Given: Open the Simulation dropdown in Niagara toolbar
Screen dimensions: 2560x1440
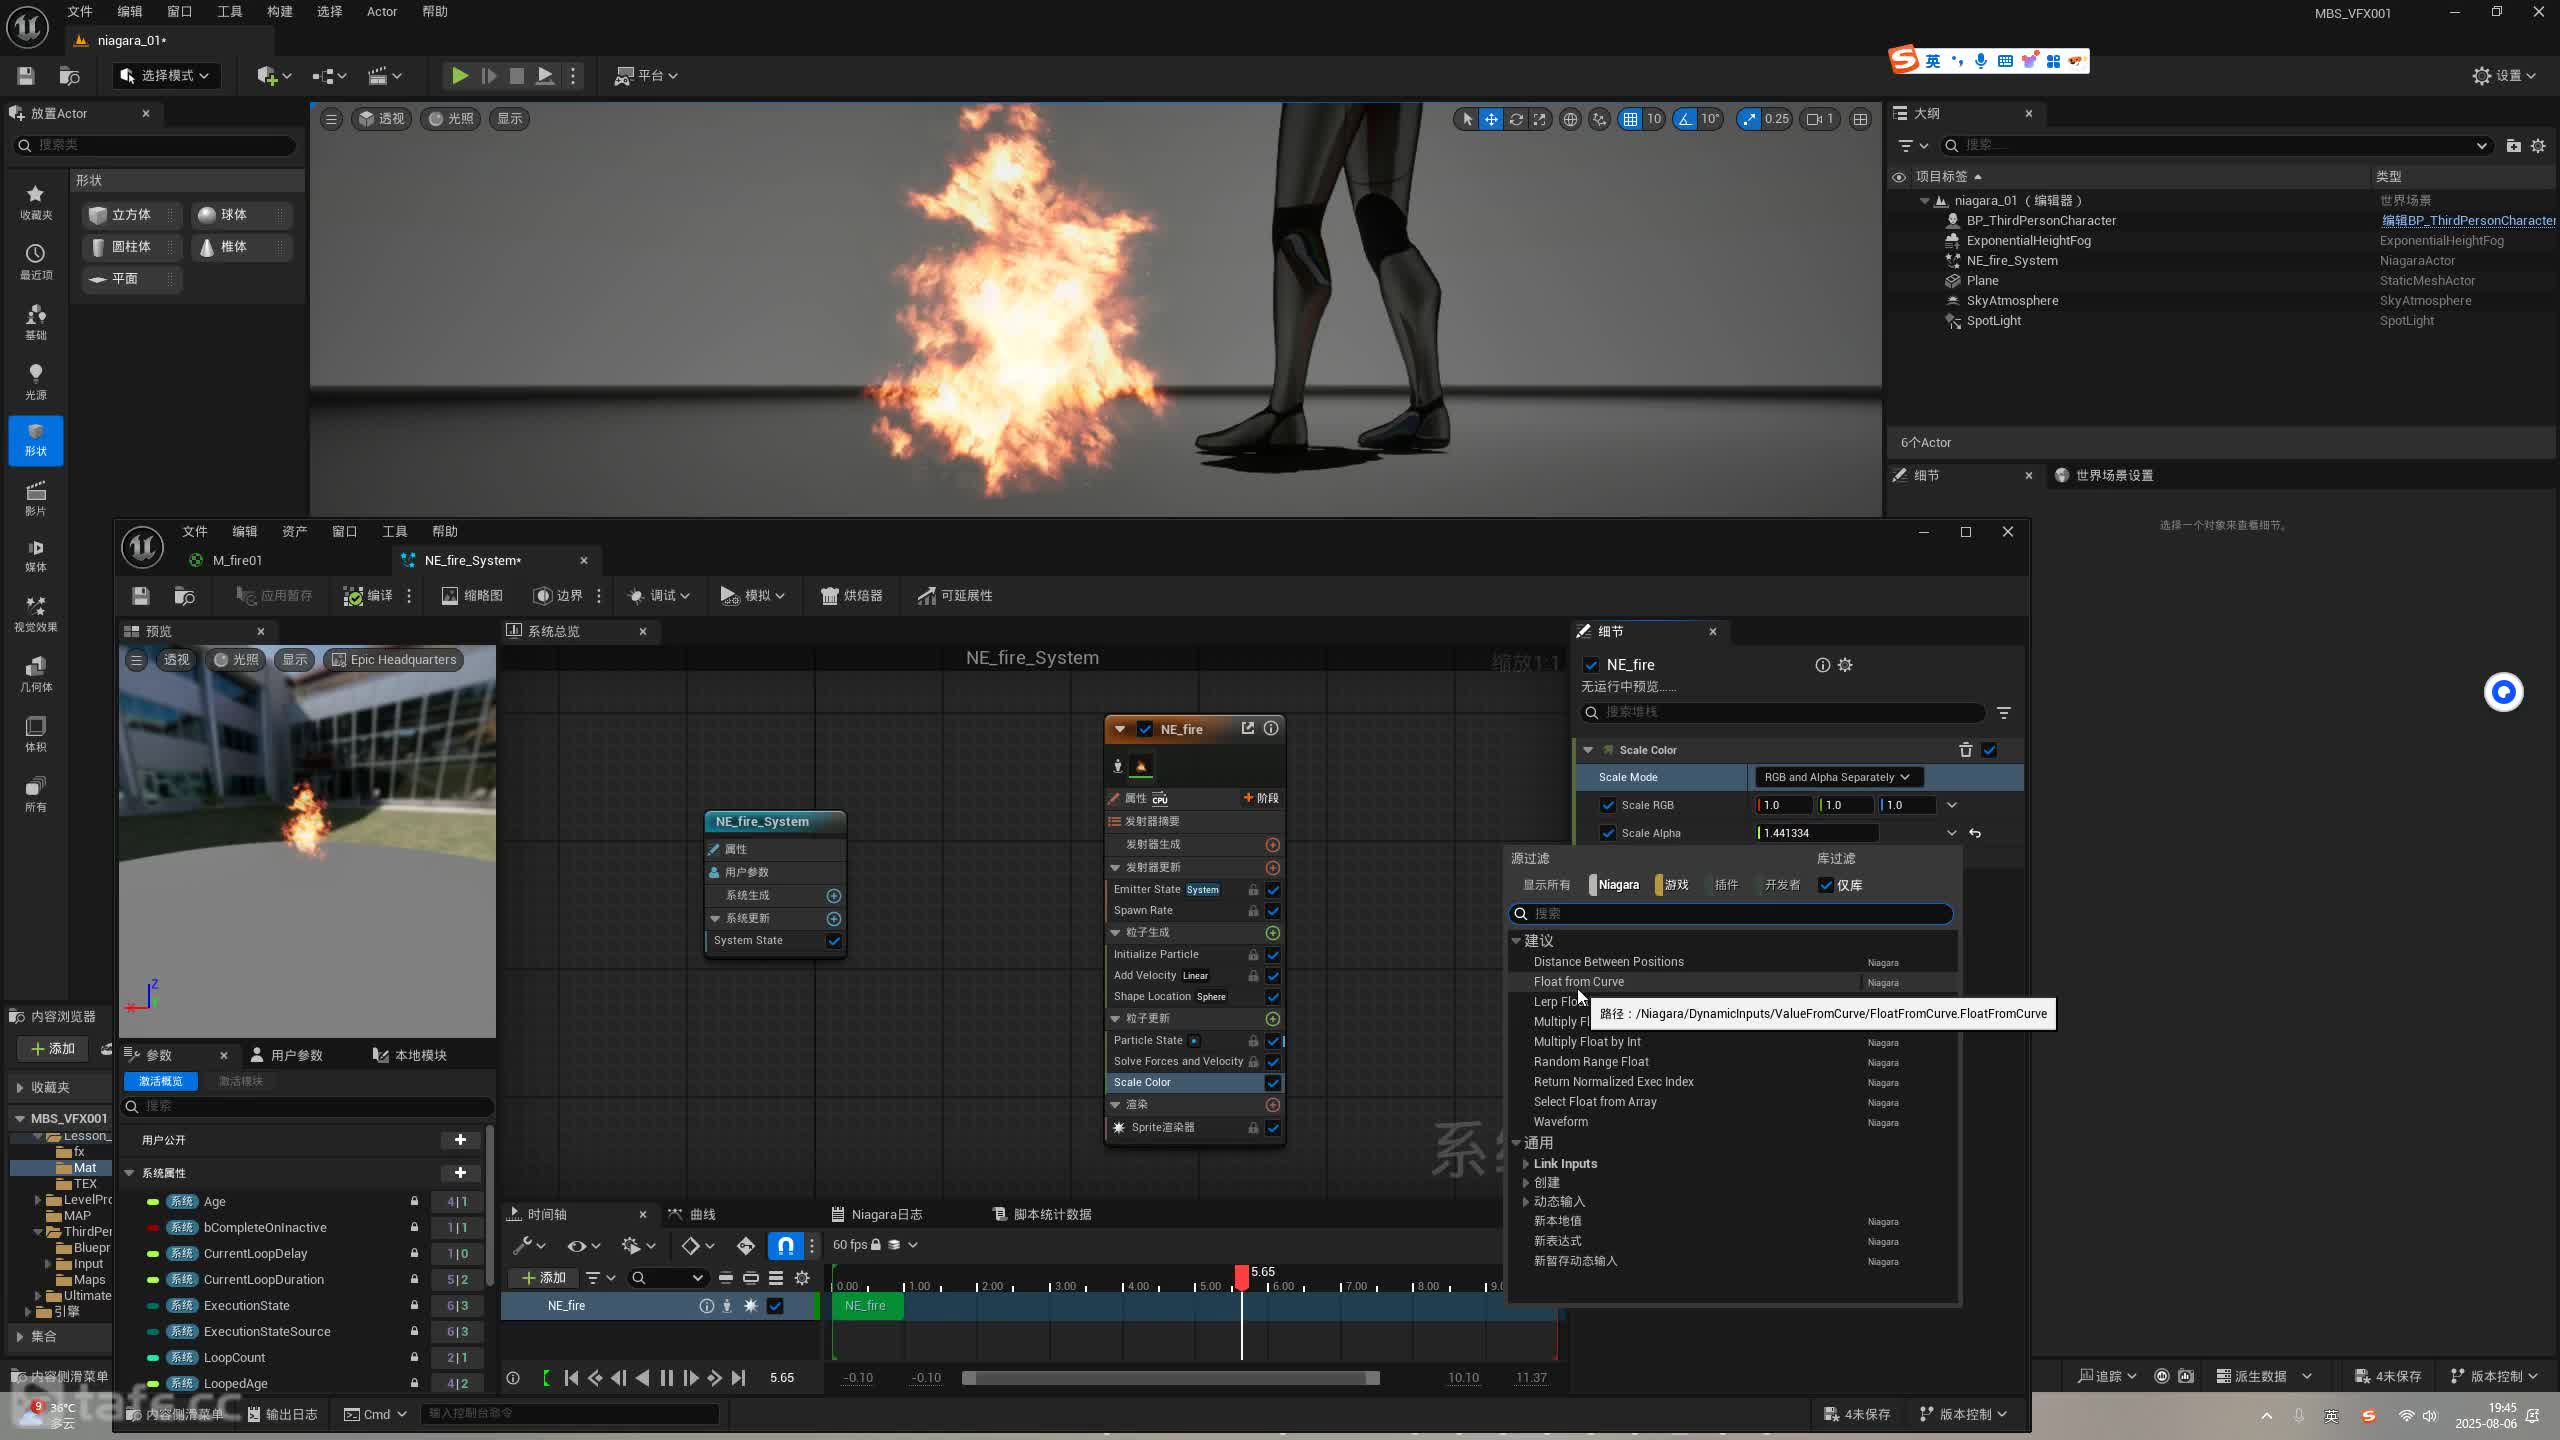Looking at the screenshot, I should [752, 596].
